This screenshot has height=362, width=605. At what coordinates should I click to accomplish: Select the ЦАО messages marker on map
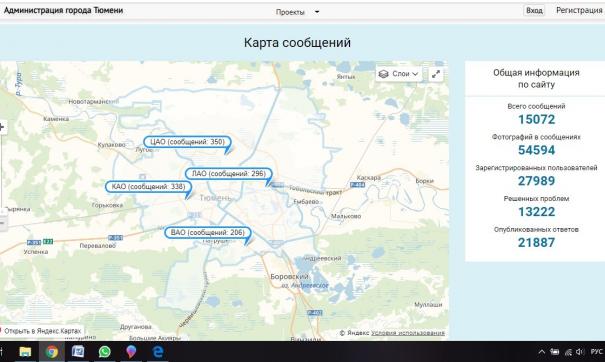click(188, 142)
